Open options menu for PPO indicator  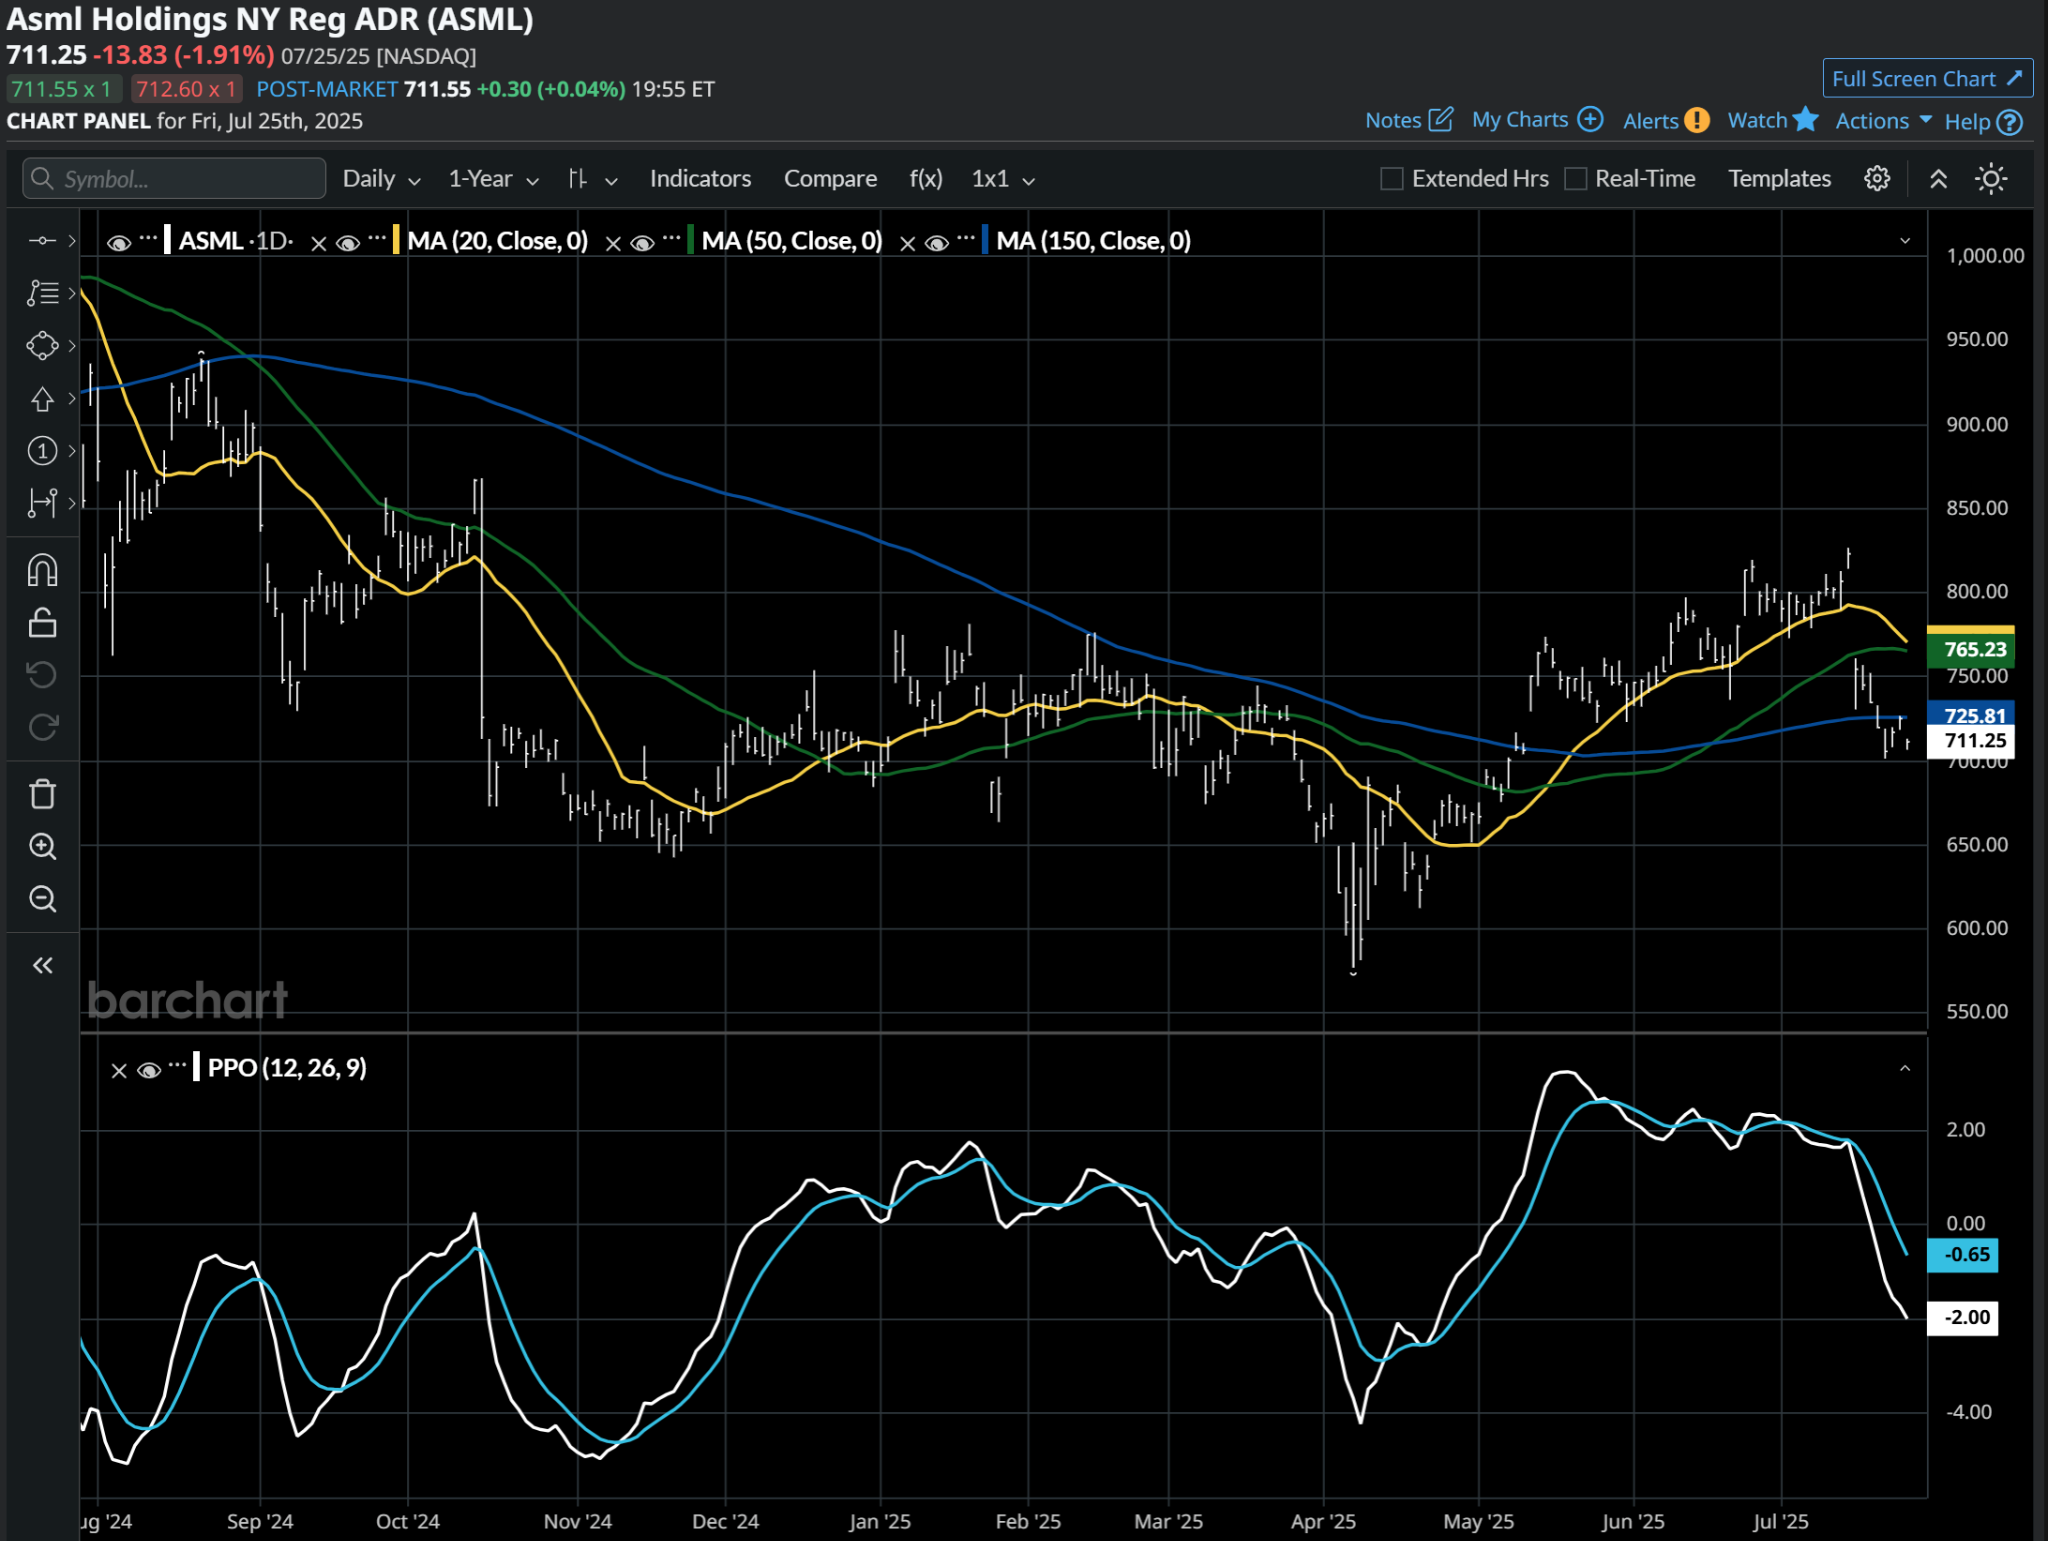point(178,1066)
